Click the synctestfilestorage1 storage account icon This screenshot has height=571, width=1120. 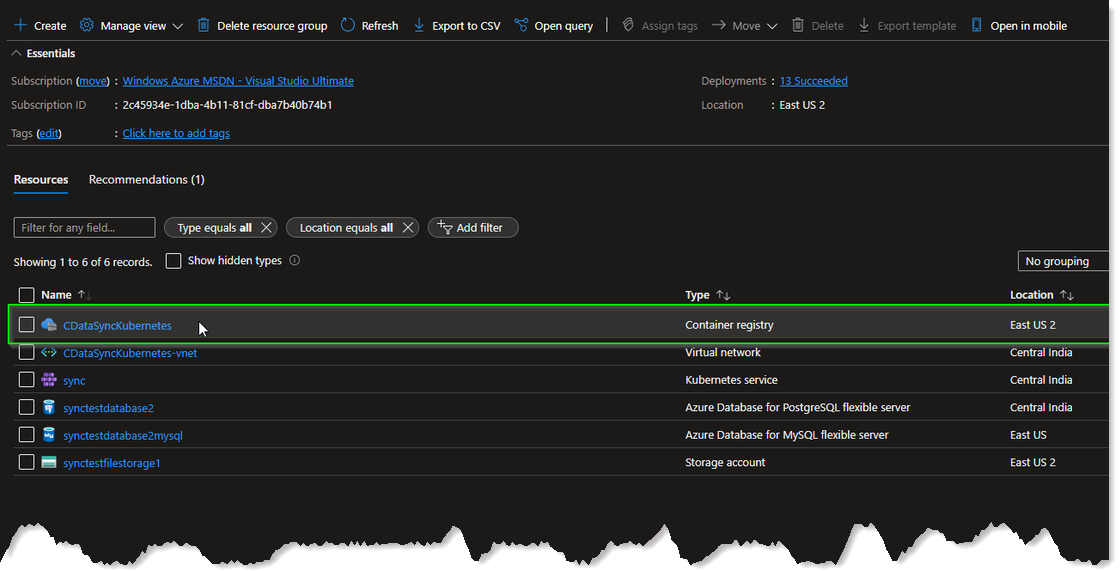49,462
